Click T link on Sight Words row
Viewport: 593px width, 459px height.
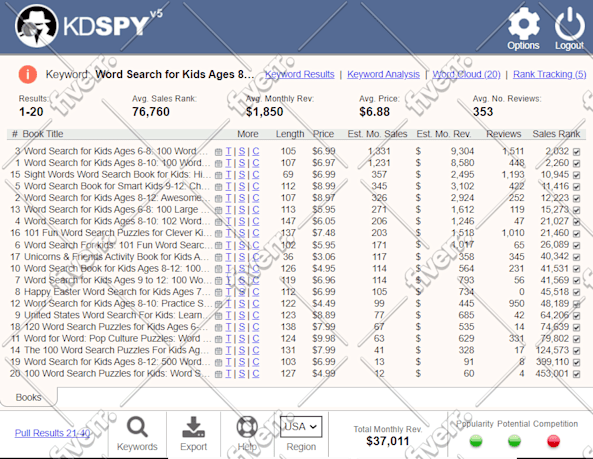coord(228,175)
